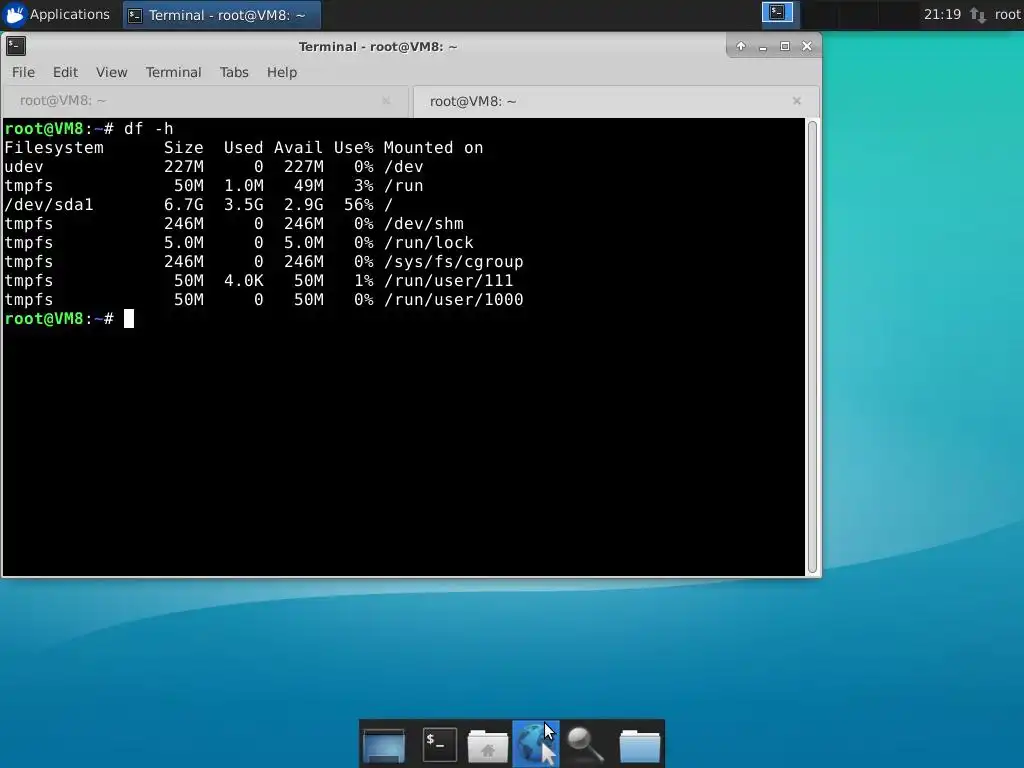Screen dimensions: 1024x768
Task: Click the clock showing 21:19
Action: click(942, 14)
